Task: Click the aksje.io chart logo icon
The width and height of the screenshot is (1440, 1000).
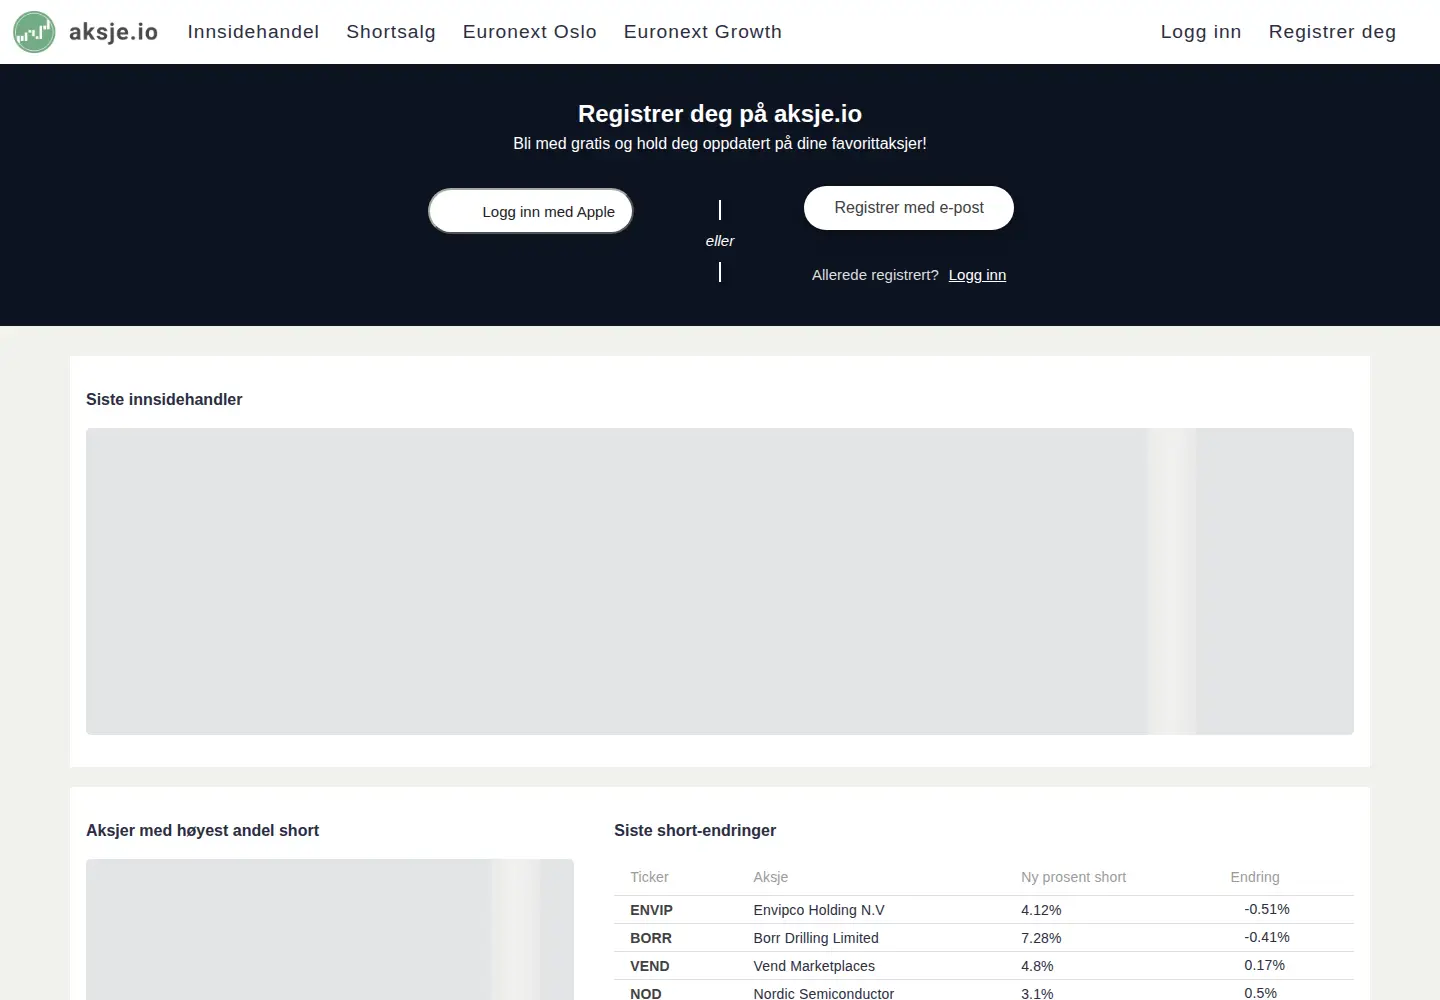Action: point(34,32)
